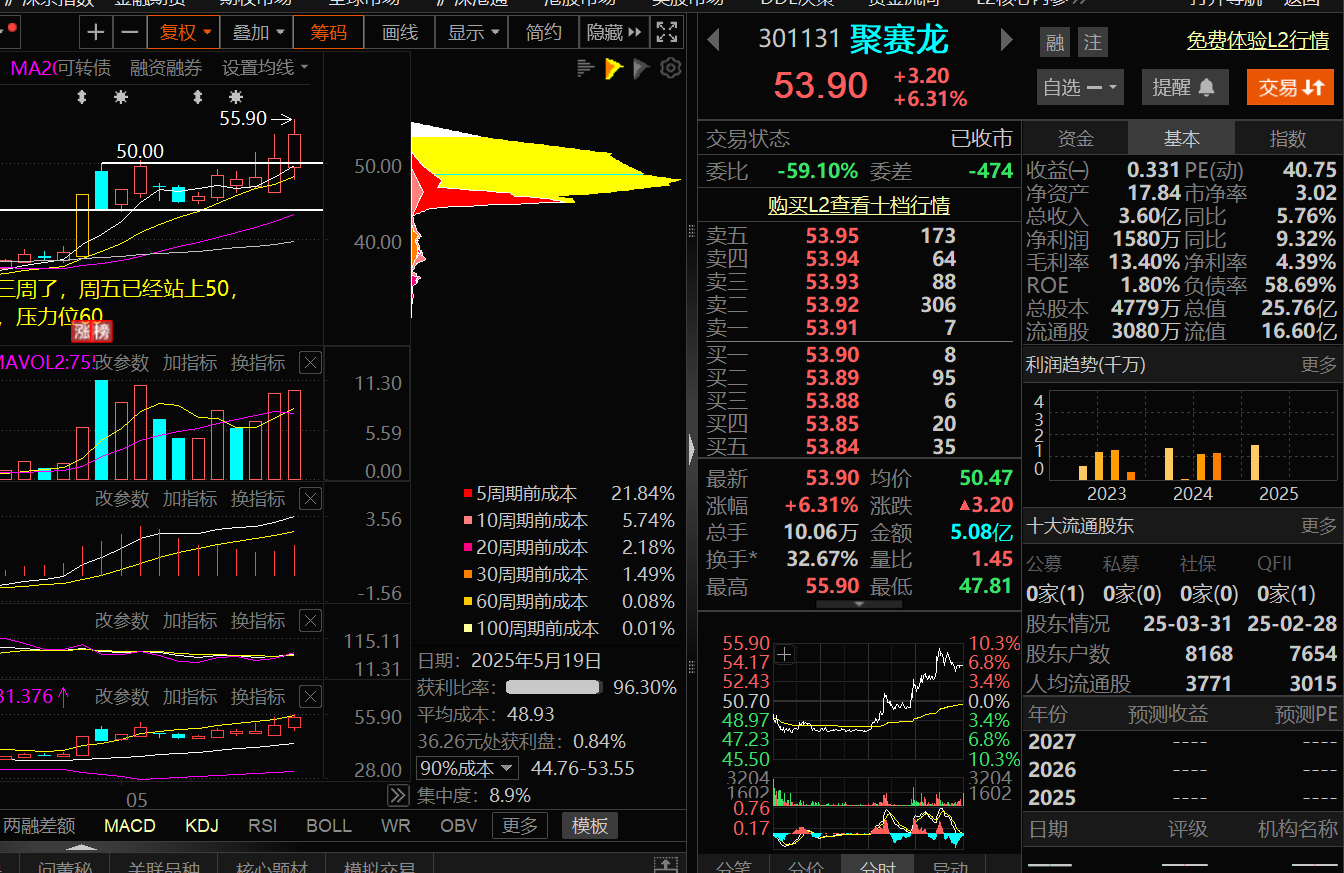This screenshot has width=1344, height=873.
Task: Toggle the 可转债 overlay
Action: point(85,68)
